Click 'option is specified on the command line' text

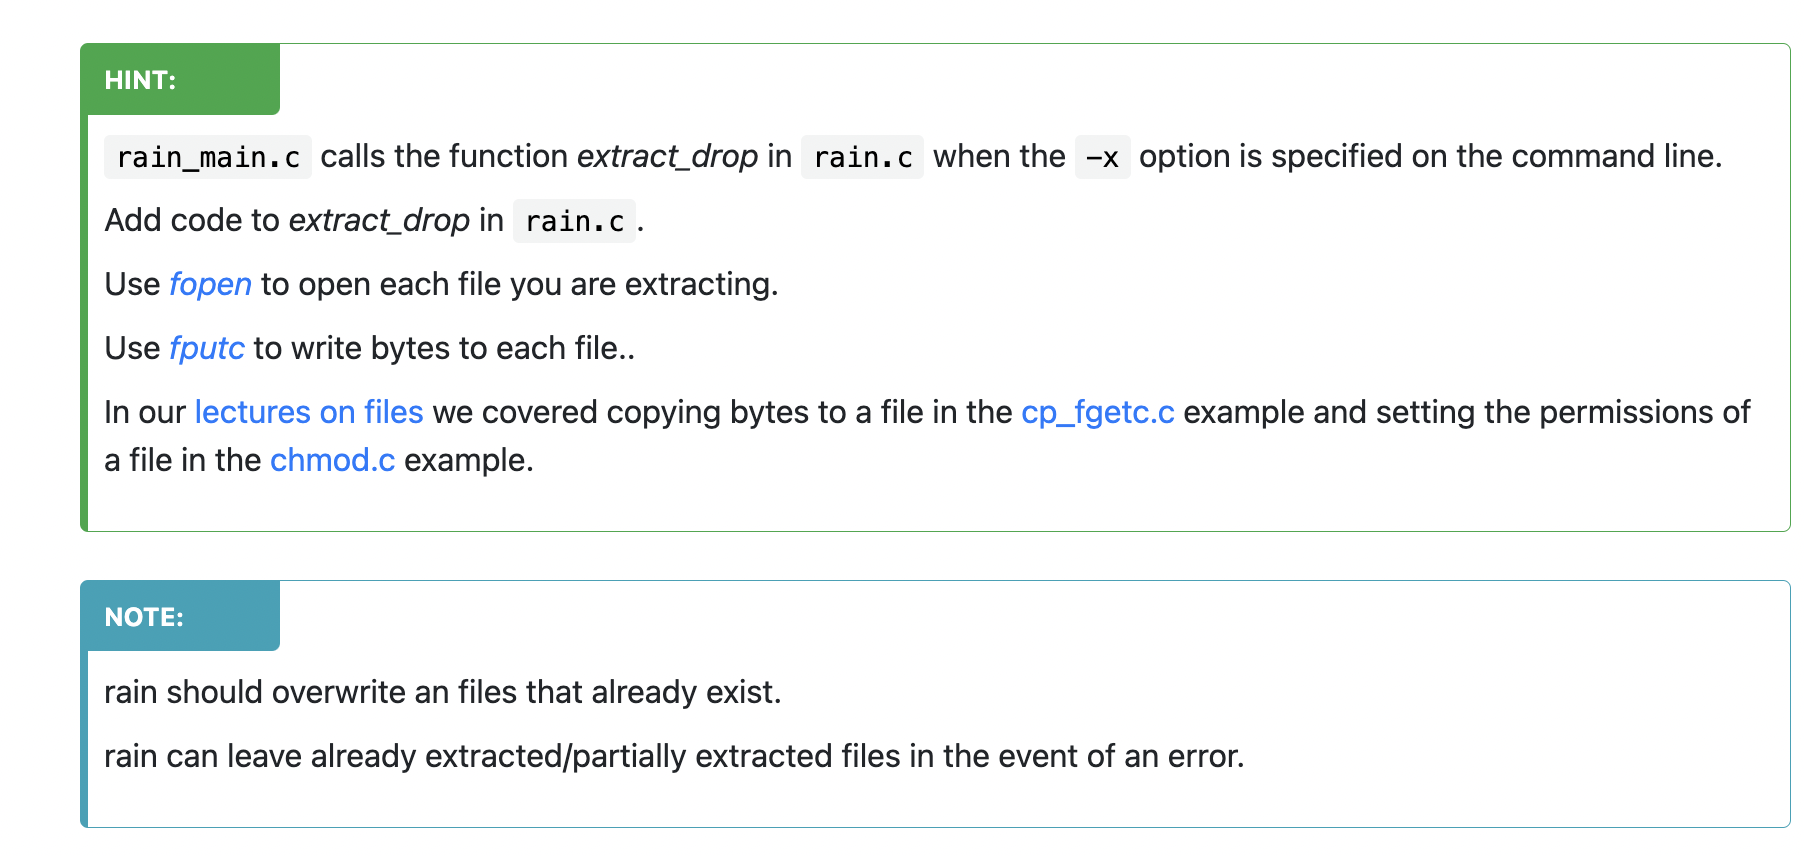(1430, 157)
